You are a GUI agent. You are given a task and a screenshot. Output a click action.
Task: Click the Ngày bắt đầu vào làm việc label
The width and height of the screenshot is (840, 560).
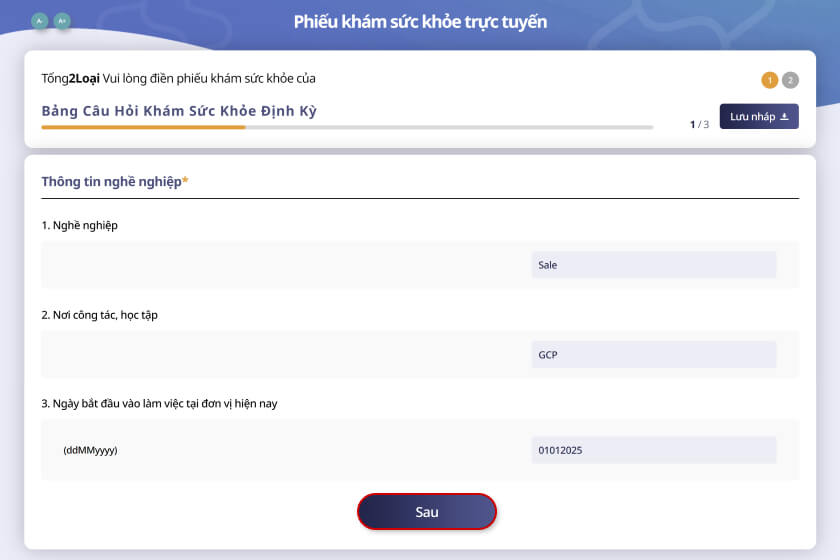[160, 404]
